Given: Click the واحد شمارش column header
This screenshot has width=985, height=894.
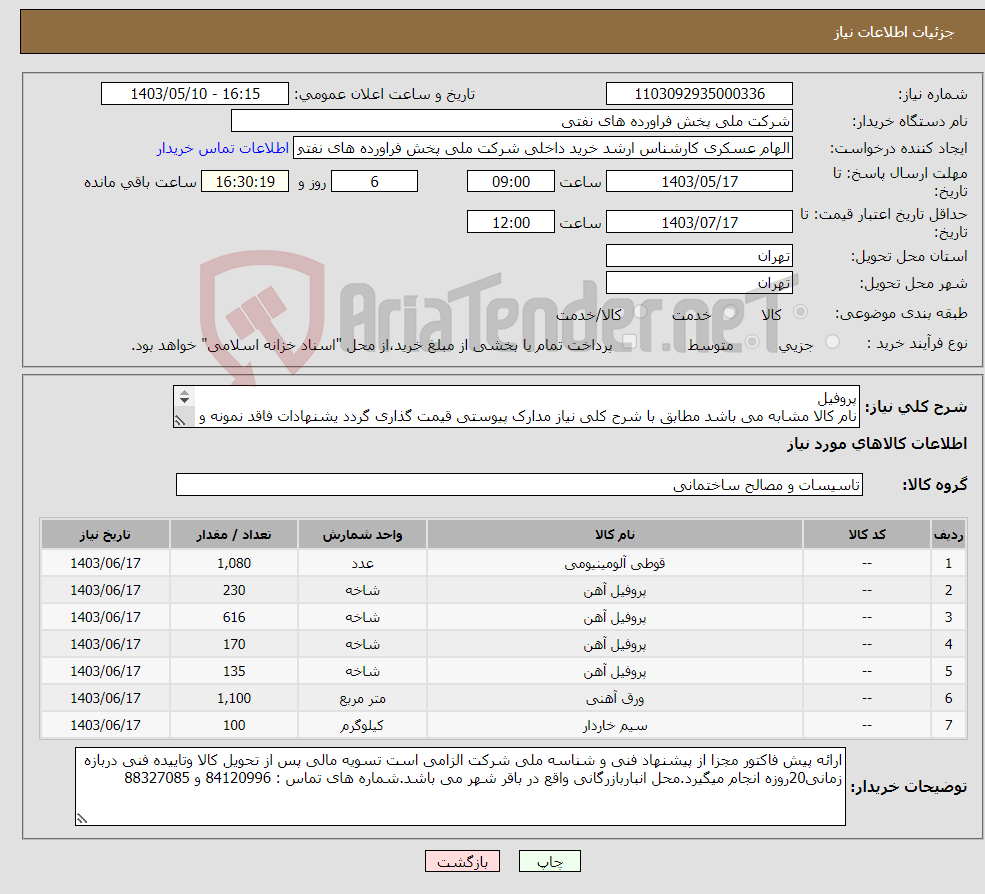Looking at the screenshot, I should coord(362,535).
